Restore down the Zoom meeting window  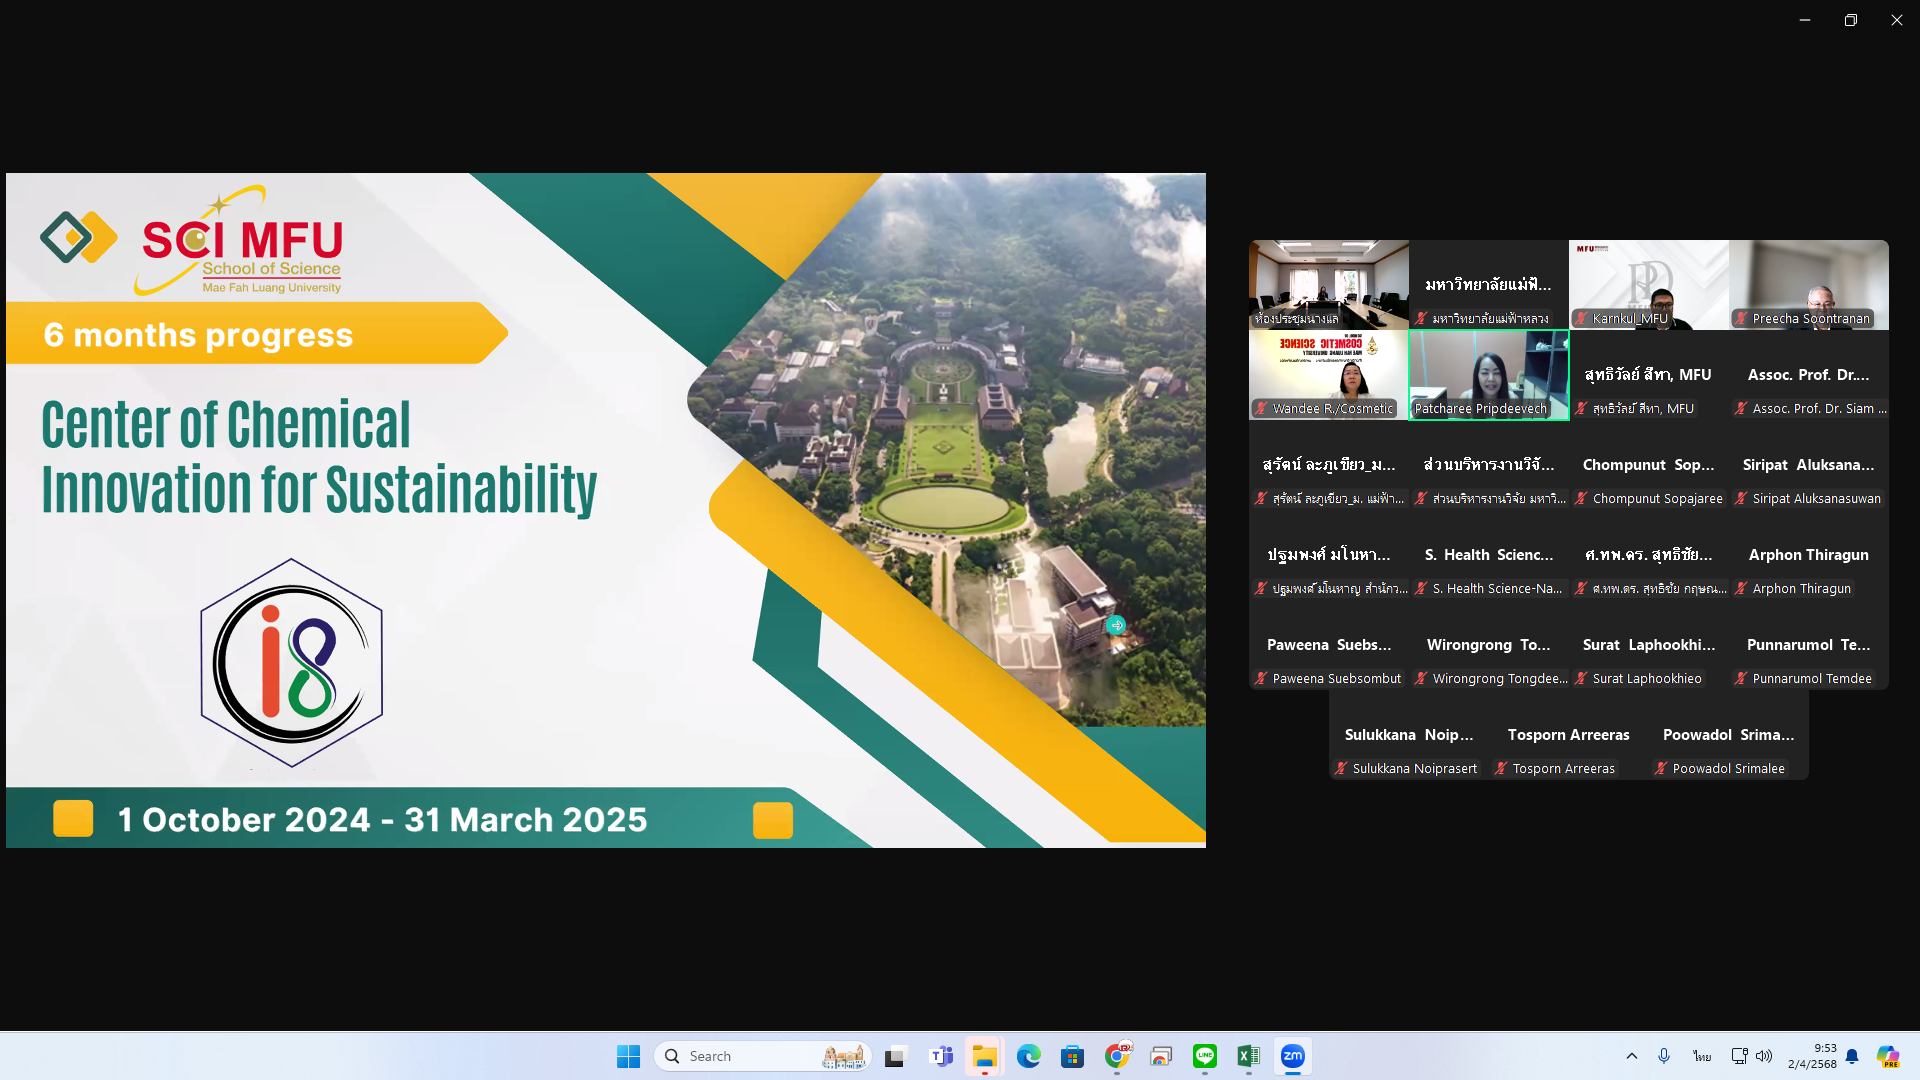click(1851, 20)
